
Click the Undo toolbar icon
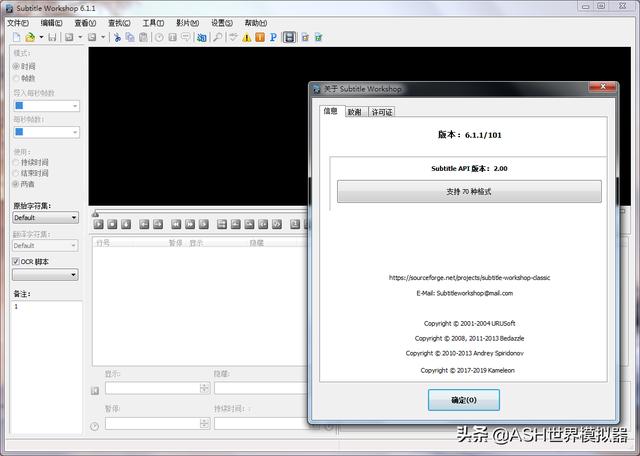[x=69, y=38]
